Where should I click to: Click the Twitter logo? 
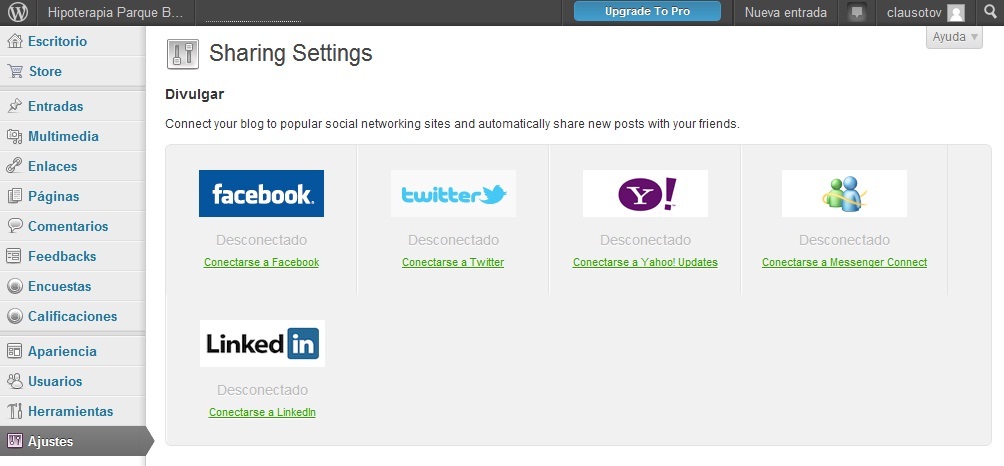click(x=453, y=194)
